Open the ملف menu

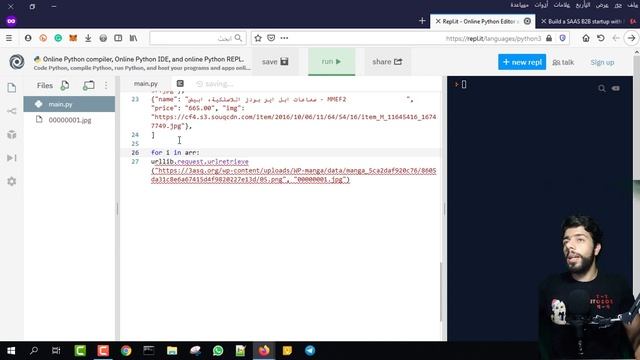coord(632,5)
